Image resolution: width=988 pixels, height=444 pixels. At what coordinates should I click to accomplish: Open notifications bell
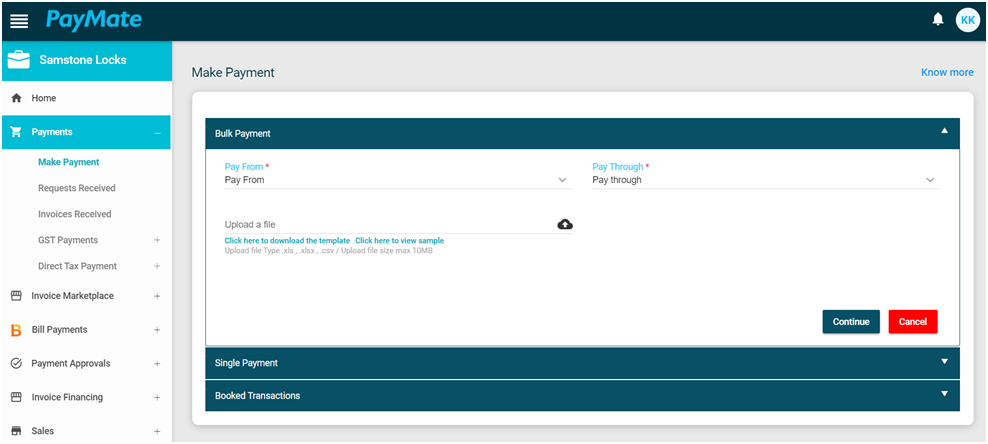(938, 20)
